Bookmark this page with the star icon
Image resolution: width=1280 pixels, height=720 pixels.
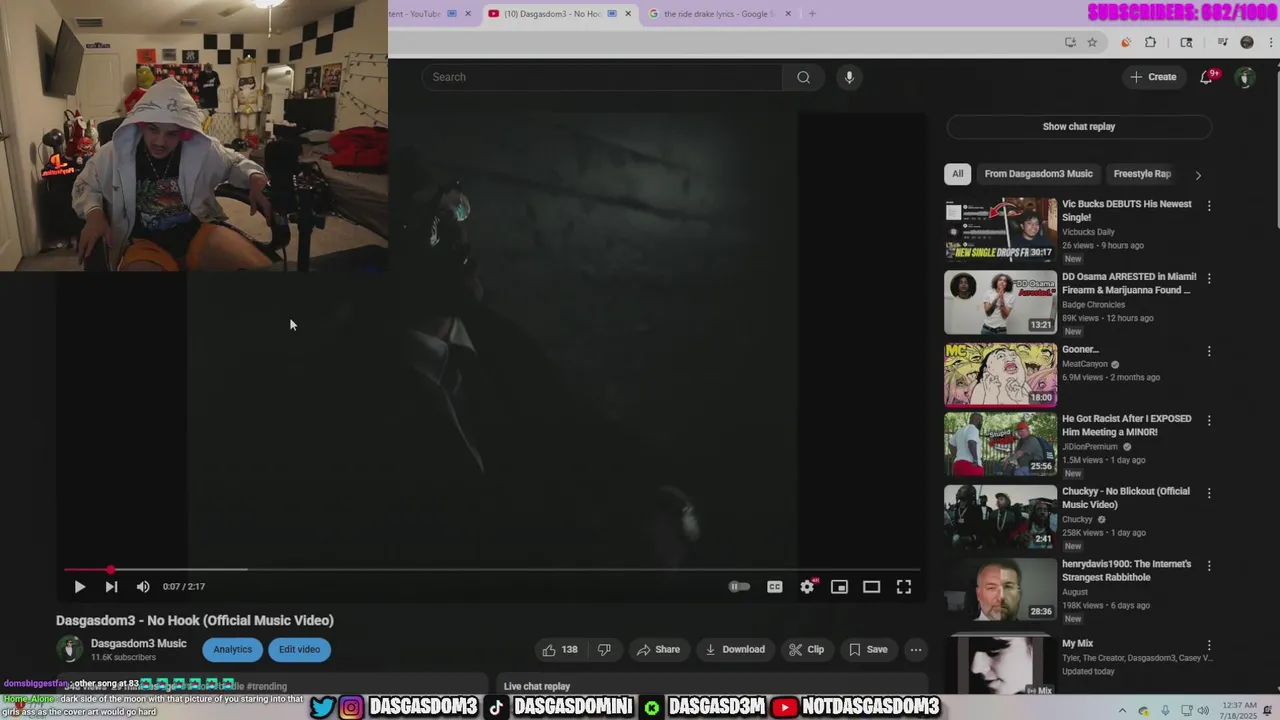[1092, 42]
